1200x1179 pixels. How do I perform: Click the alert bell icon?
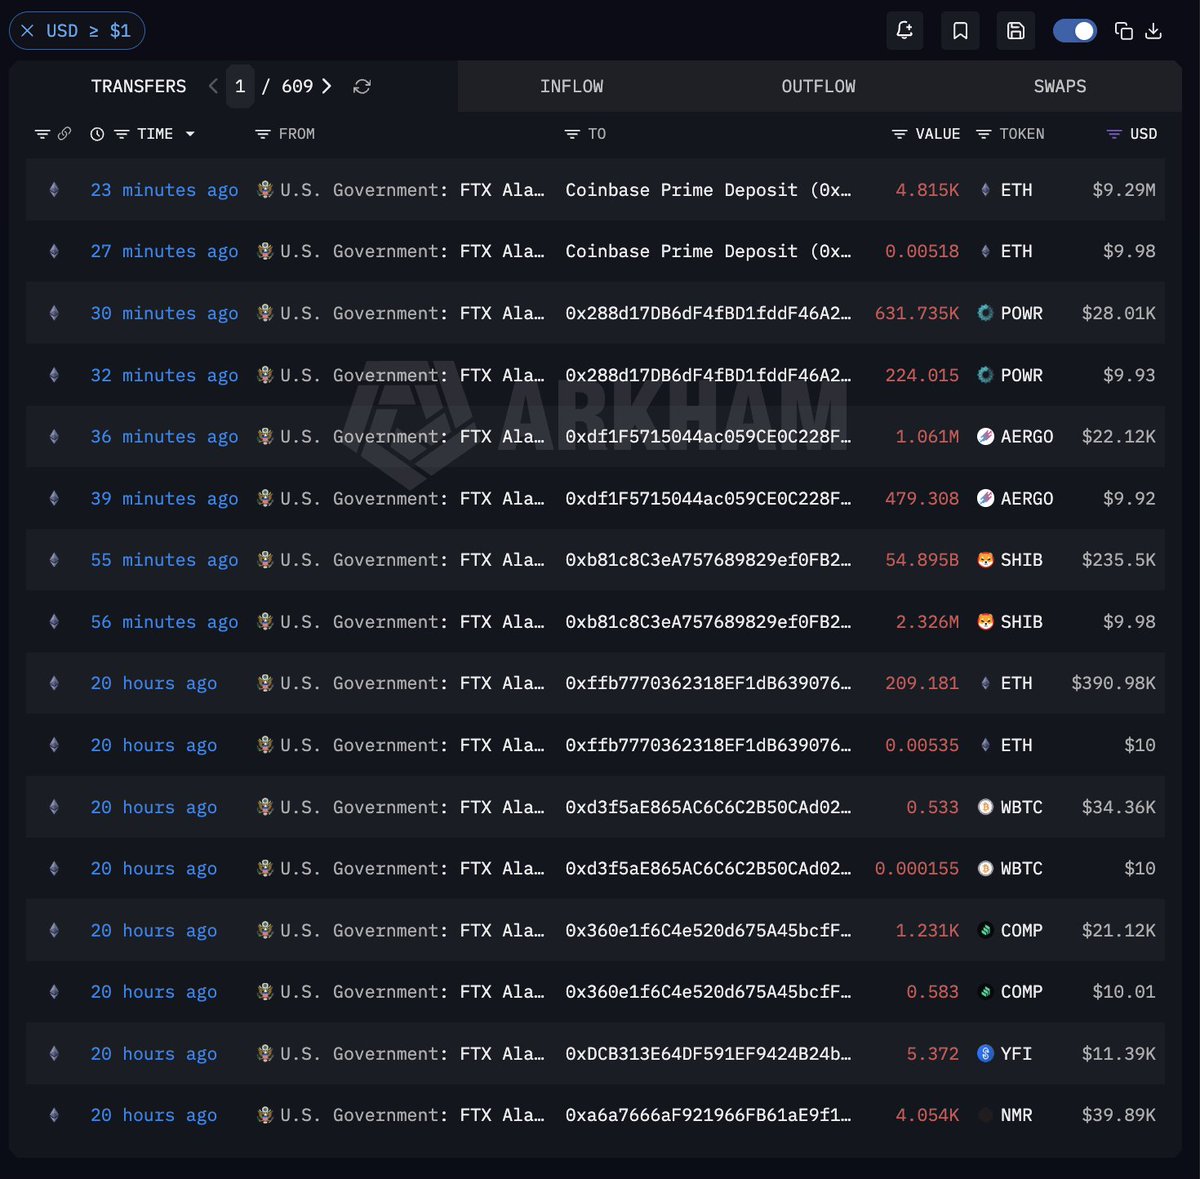tap(905, 31)
